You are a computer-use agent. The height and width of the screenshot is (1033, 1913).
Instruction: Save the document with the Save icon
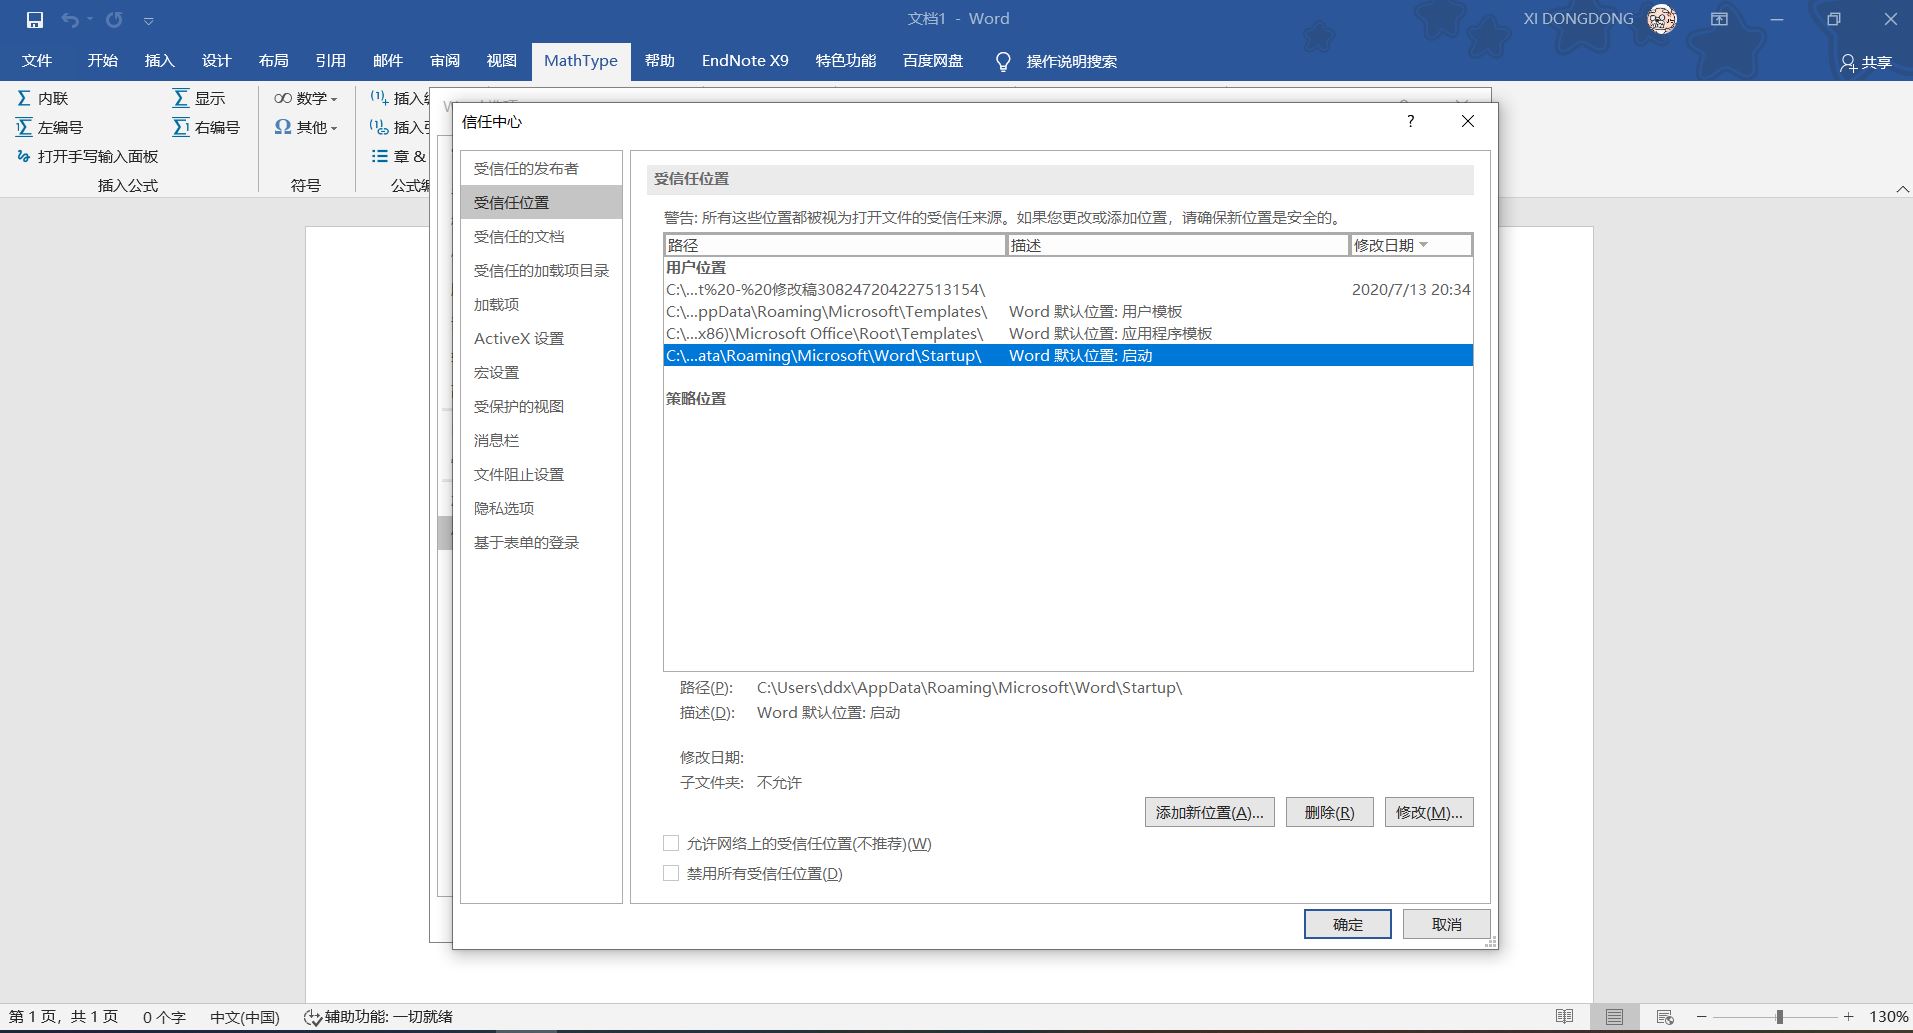click(35, 20)
